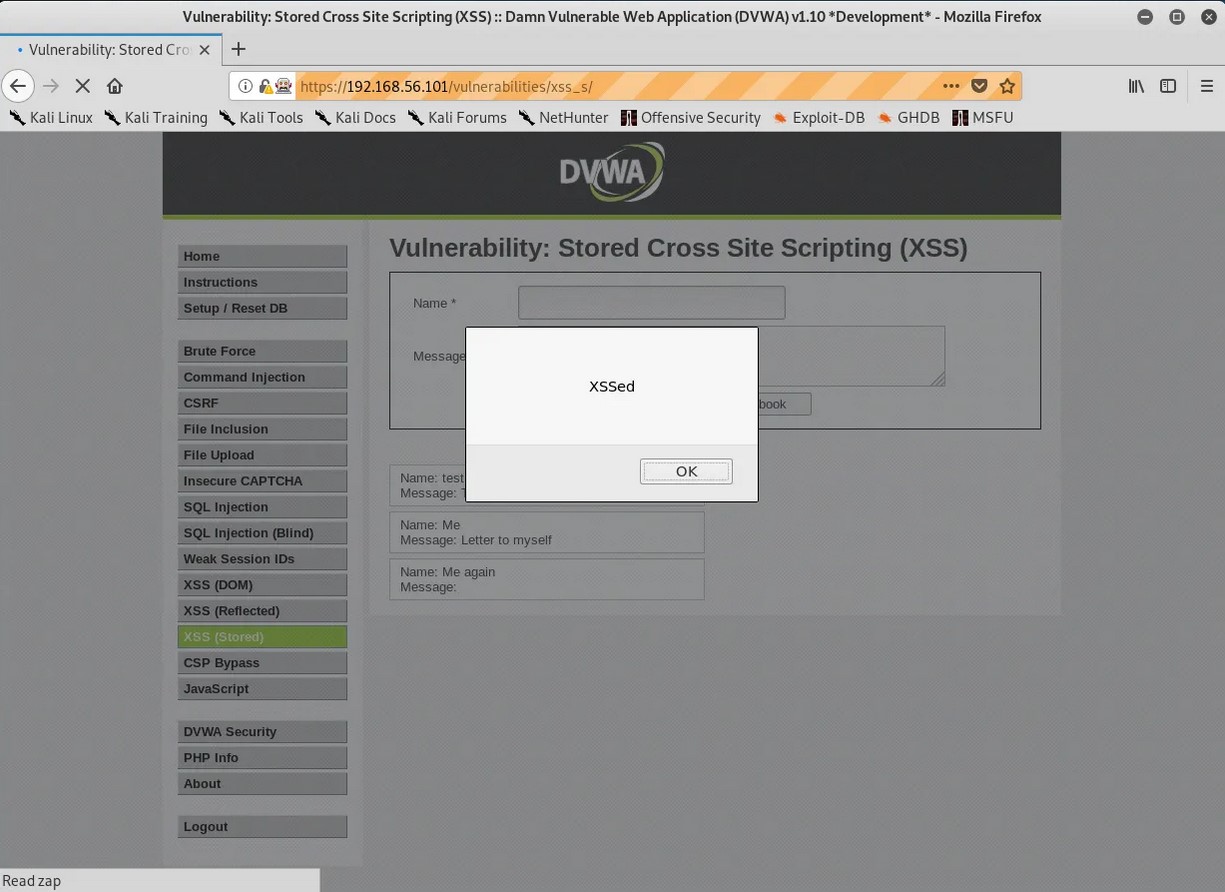Open Setup / Reset DB page
1225x892 pixels.
[x=262, y=308]
